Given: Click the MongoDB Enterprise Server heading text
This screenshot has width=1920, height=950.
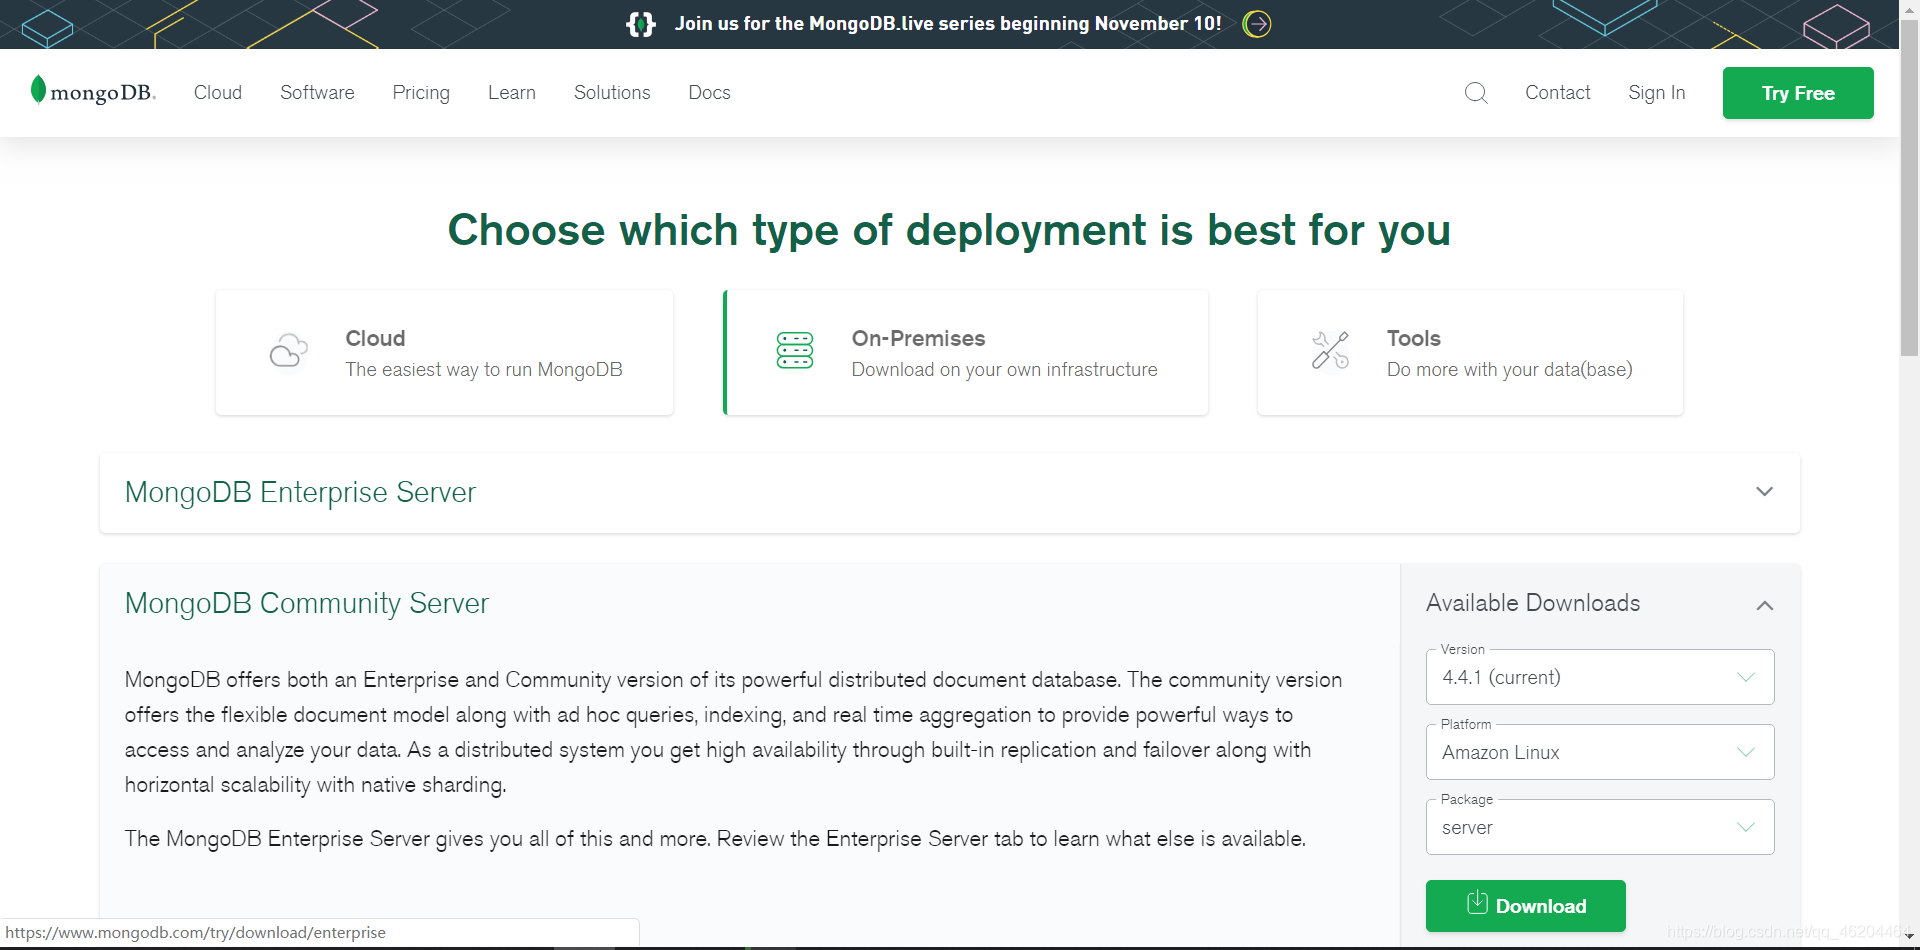Looking at the screenshot, I should pos(300,492).
